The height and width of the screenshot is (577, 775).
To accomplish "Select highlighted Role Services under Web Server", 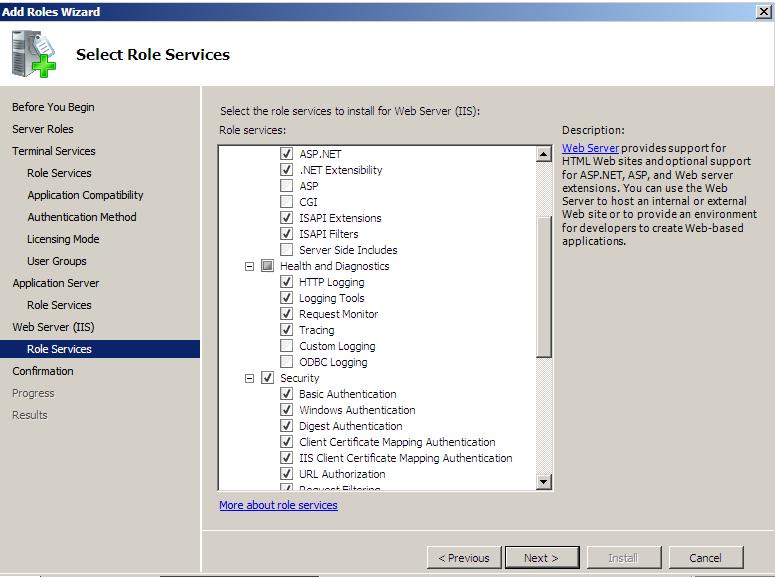I will 100,349.
